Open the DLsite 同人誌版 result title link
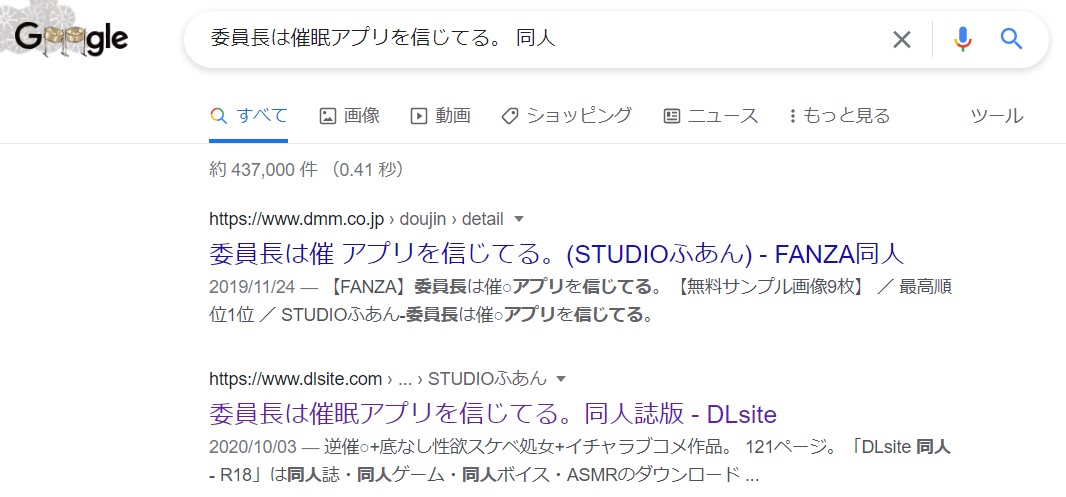The height and width of the screenshot is (497, 1066). [493, 413]
